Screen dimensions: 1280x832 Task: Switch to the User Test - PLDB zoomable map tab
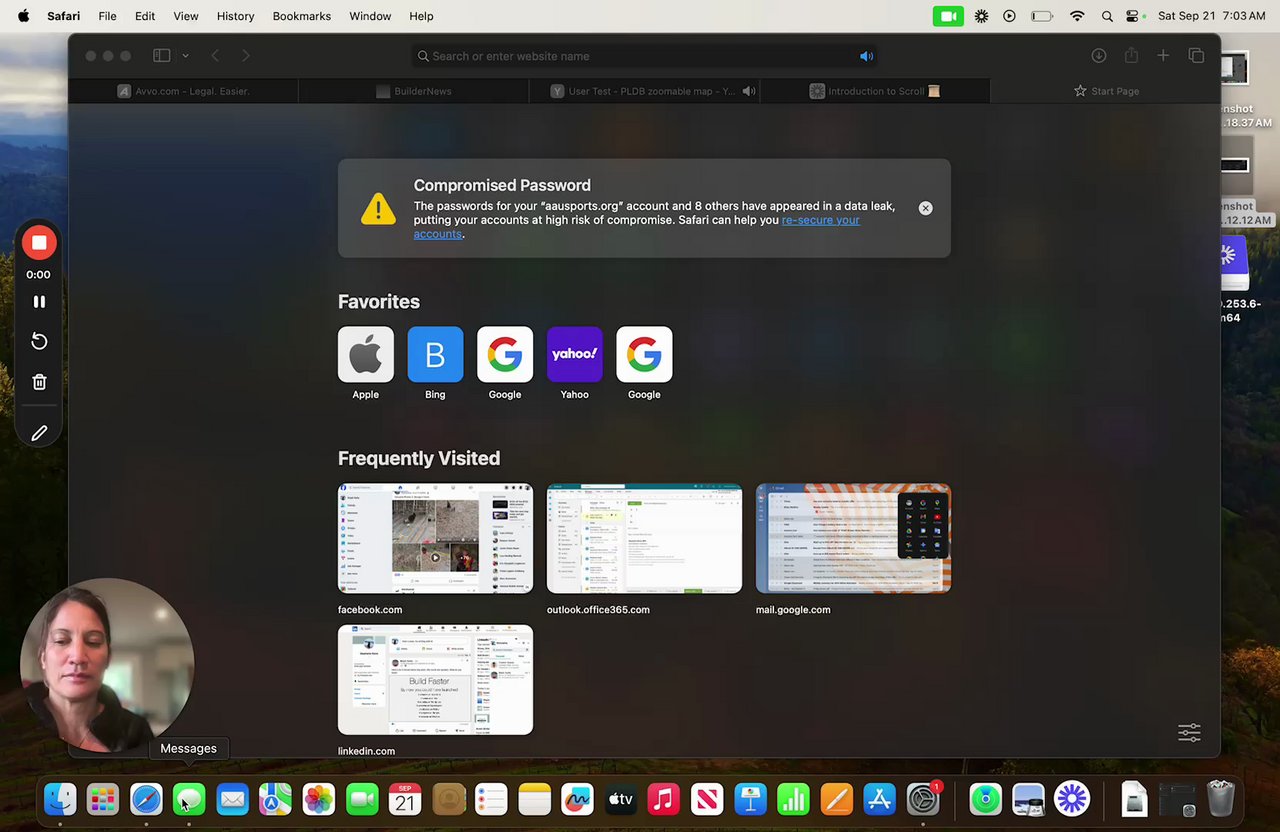point(644,91)
